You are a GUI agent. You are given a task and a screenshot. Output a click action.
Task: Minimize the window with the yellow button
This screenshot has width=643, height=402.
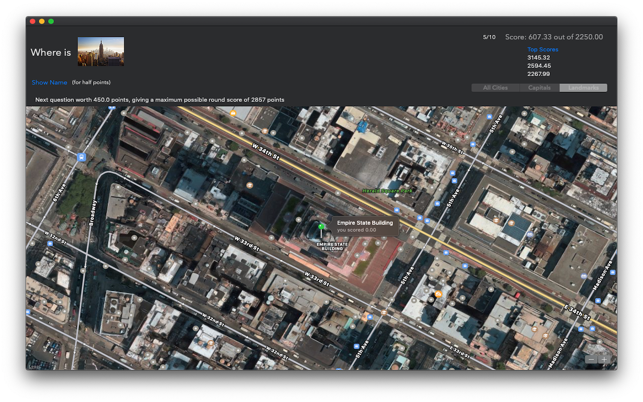click(x=42, y=21)
